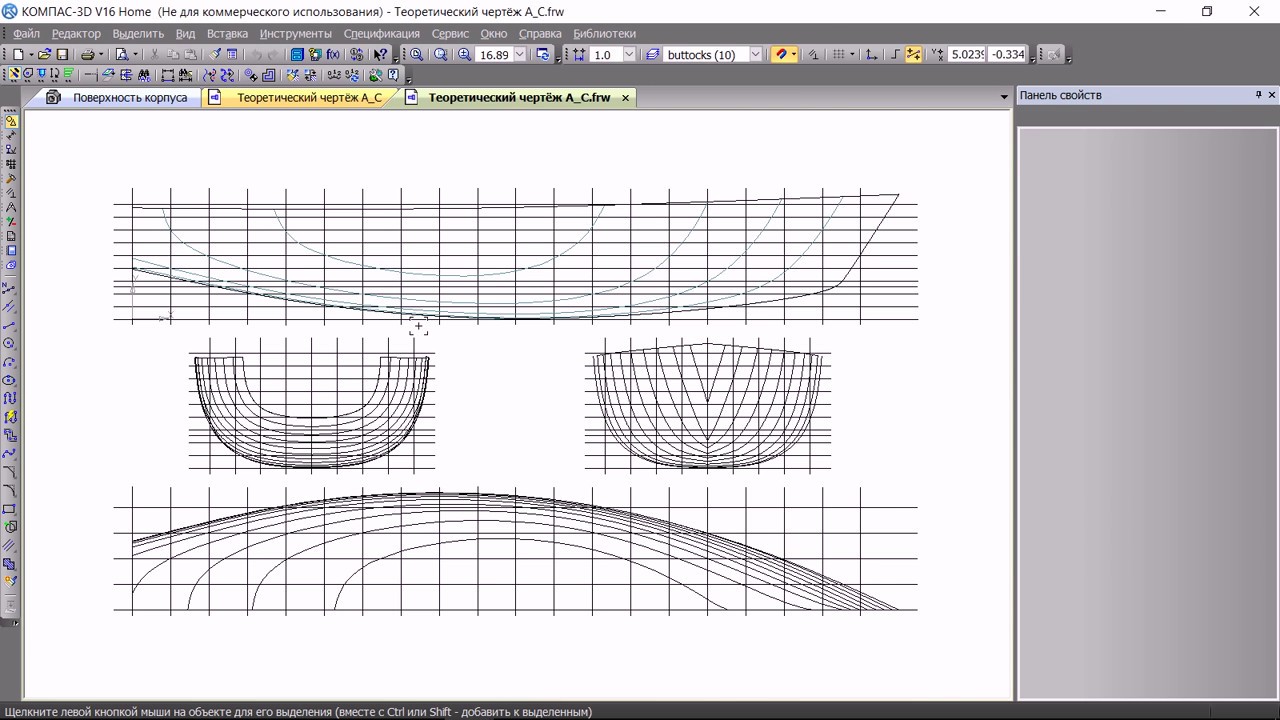Open the zoom scale 16.89 dropdown
The height and width of the screenshot is (720, 1280).
[x=519, y=54]
